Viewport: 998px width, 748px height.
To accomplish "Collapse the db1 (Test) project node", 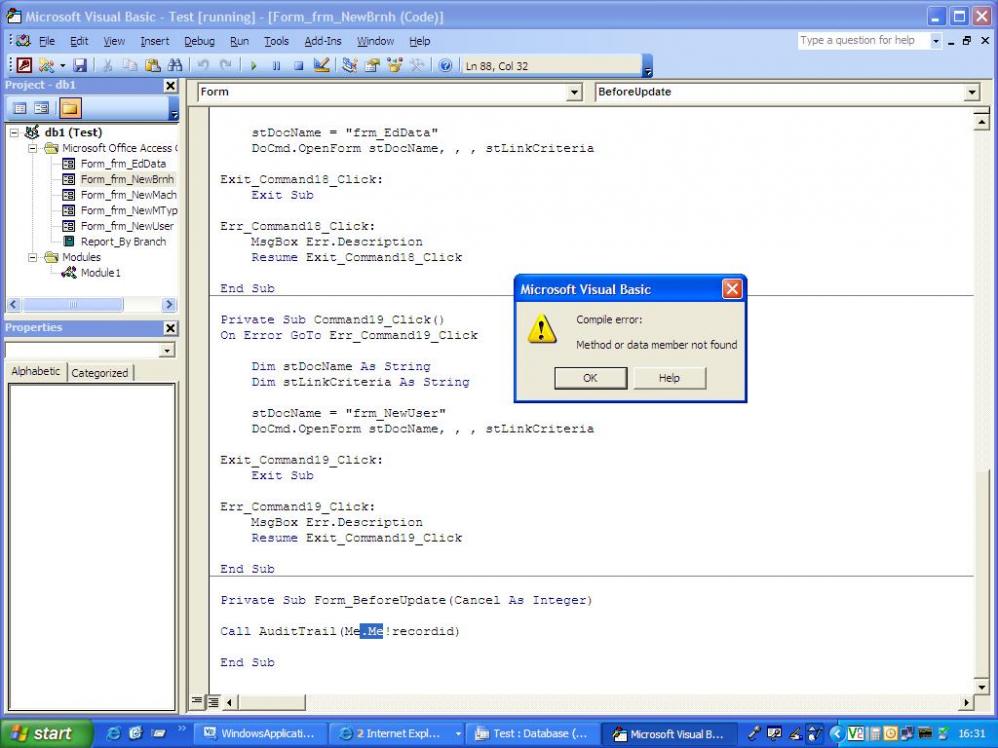I will tap(14, 132).
